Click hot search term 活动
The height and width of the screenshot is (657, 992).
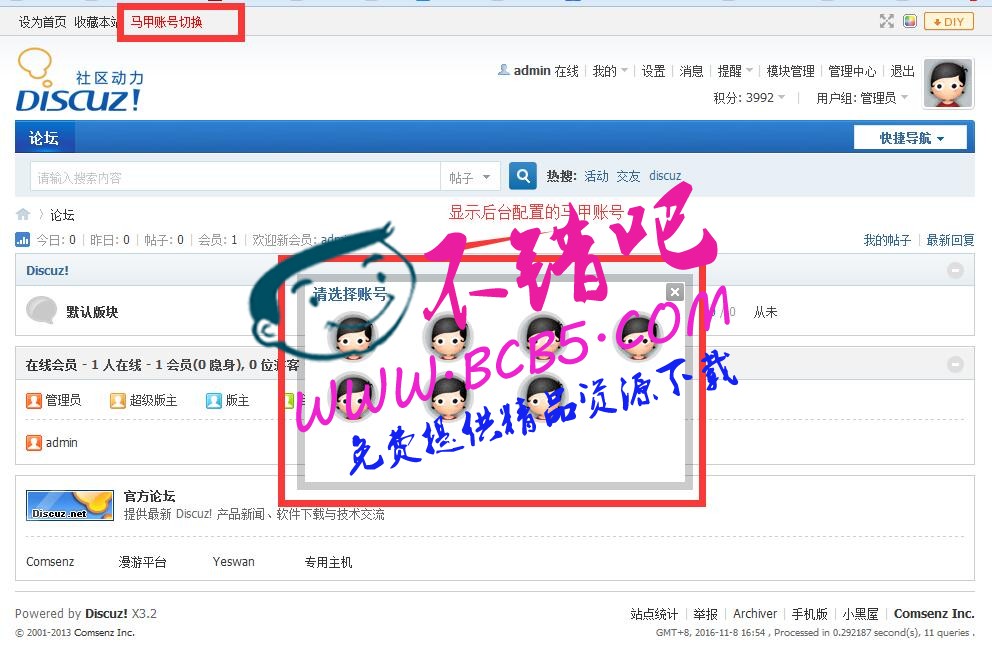596,176
